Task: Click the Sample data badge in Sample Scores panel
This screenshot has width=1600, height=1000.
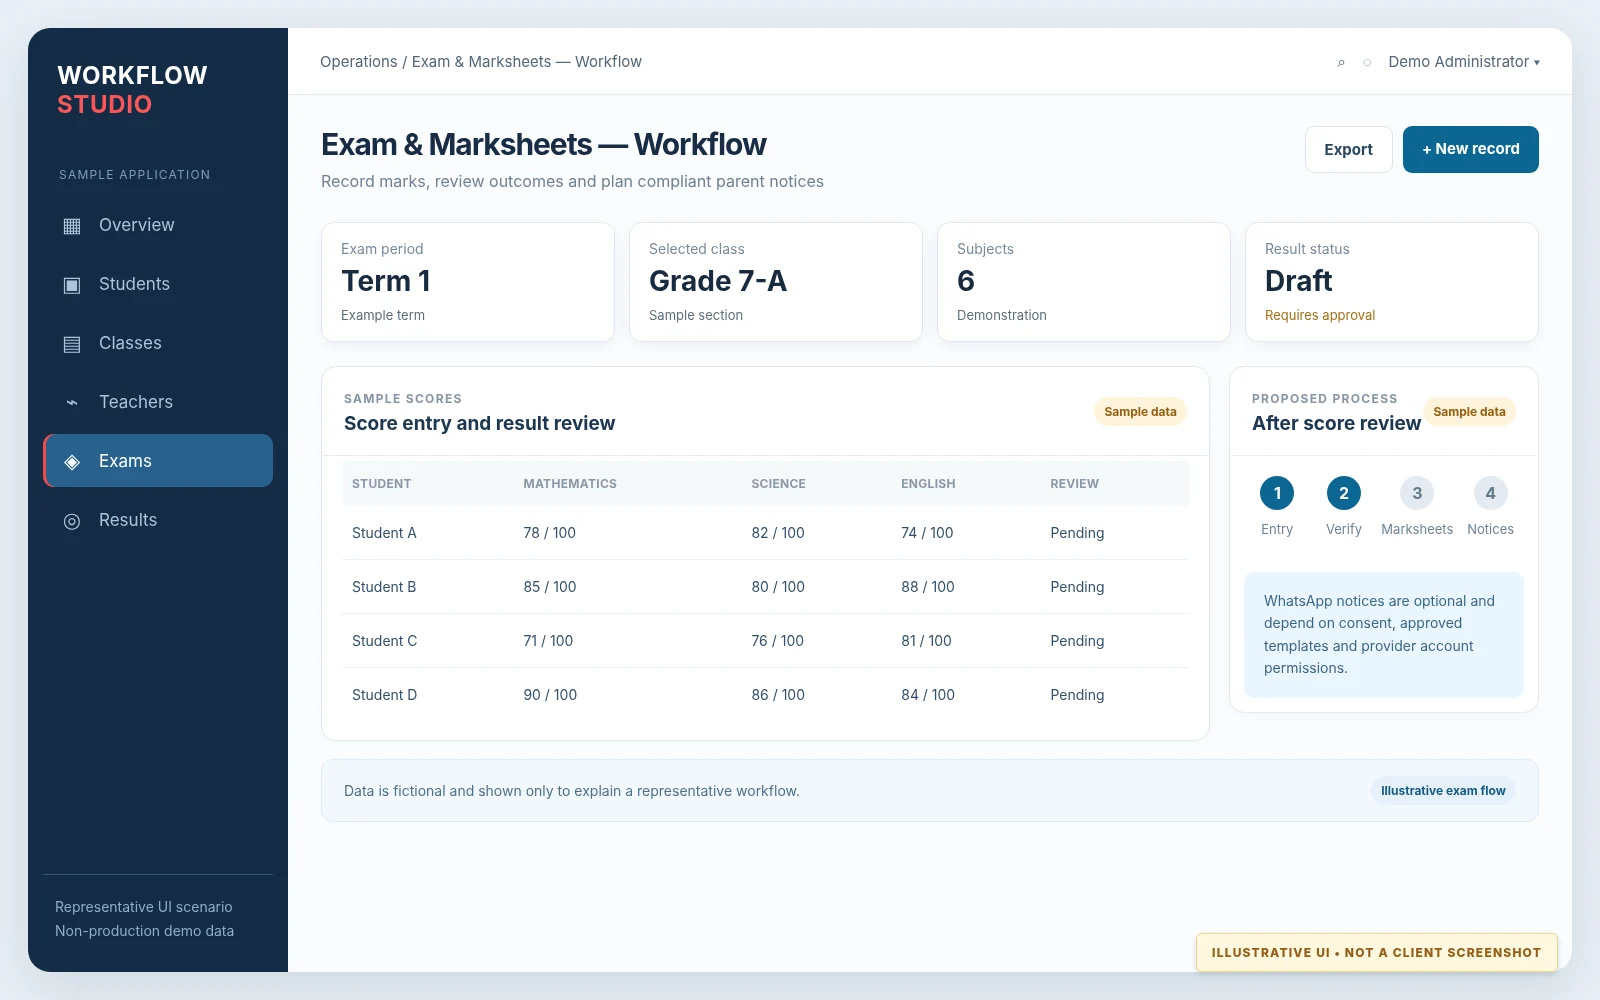Action: pos(1140,412)
